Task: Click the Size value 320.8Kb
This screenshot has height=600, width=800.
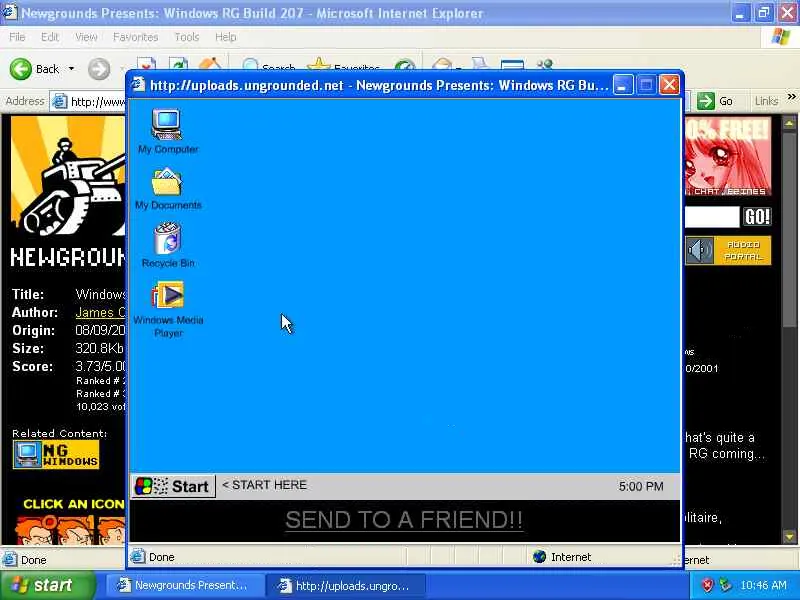Action: [99, 348]
